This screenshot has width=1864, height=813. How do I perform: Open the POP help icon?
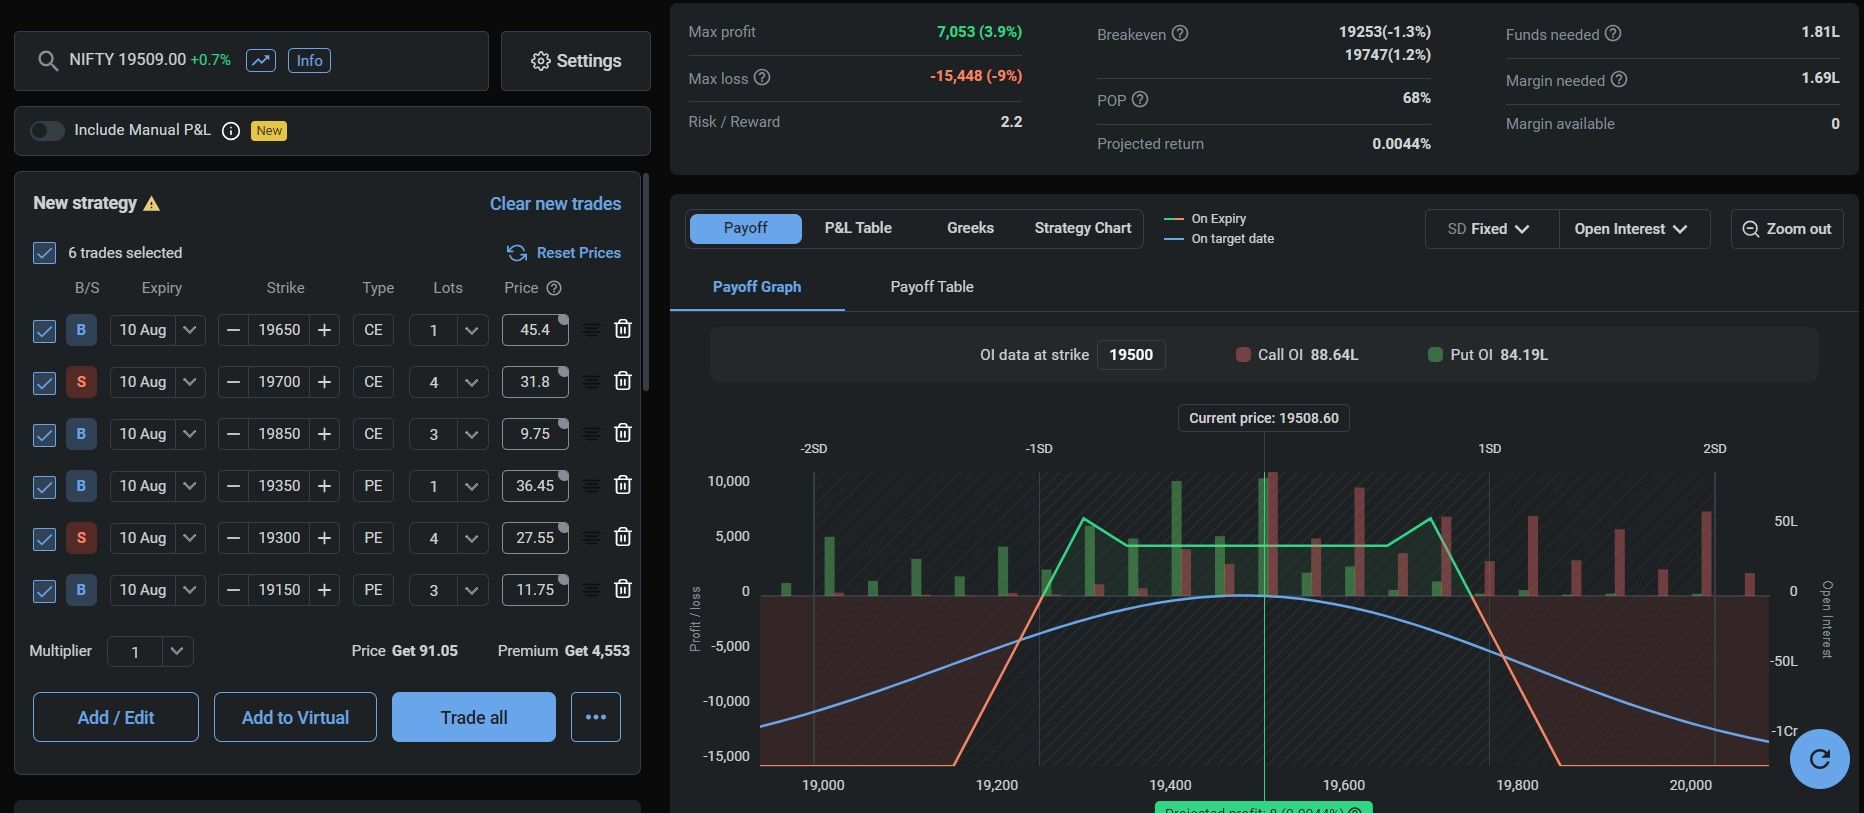tap(1140, 100)
